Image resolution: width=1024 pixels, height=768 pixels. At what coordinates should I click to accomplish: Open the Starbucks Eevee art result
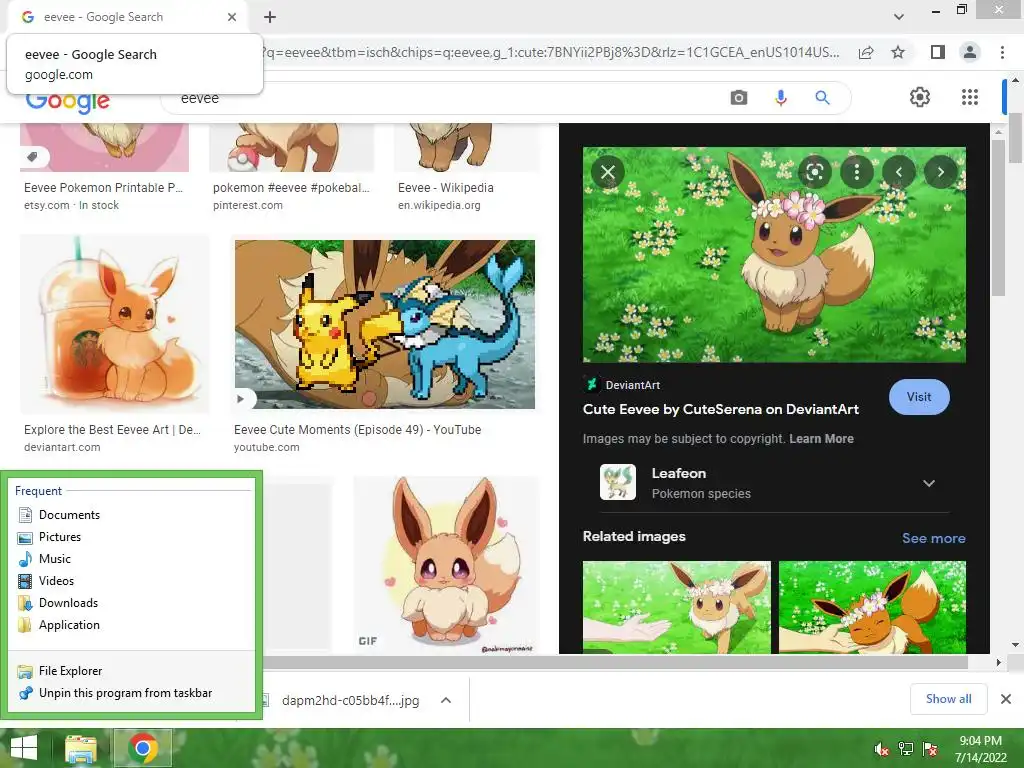pyautogui.click(x=114, y=324)
